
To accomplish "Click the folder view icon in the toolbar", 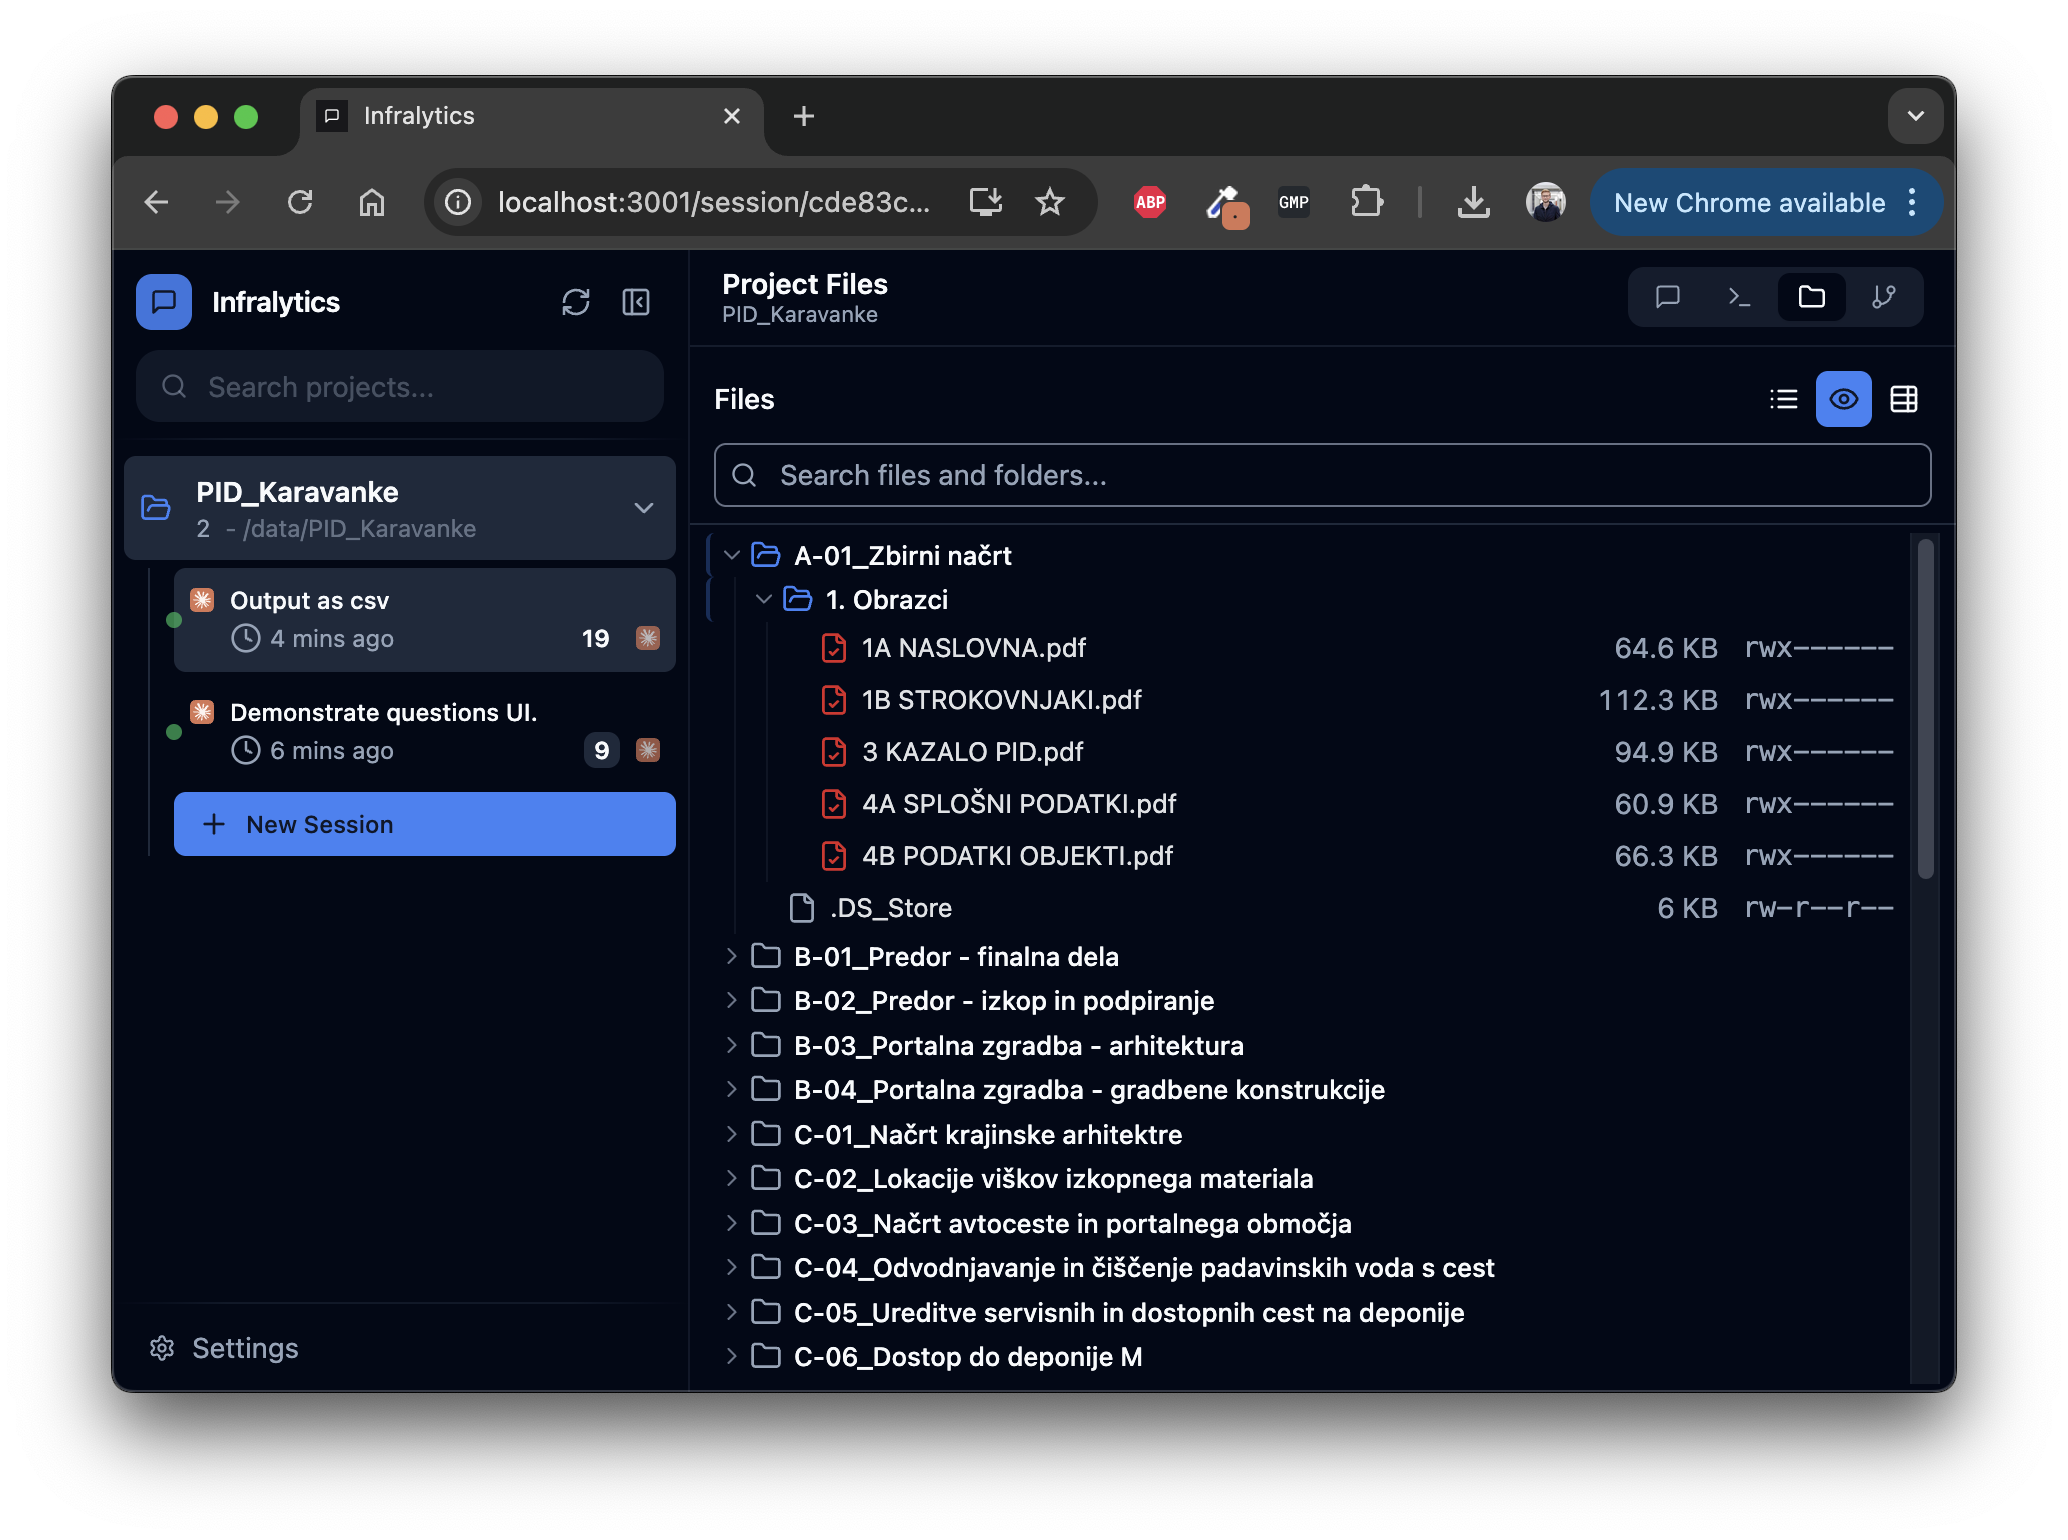I will coord(1811,296).
